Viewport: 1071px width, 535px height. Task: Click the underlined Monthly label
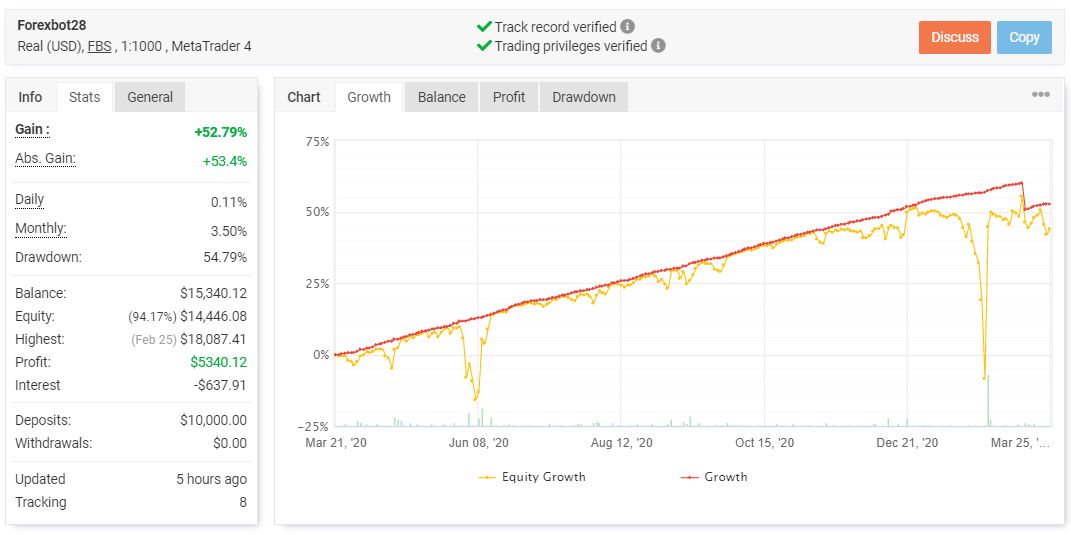[x=40, y=229]
